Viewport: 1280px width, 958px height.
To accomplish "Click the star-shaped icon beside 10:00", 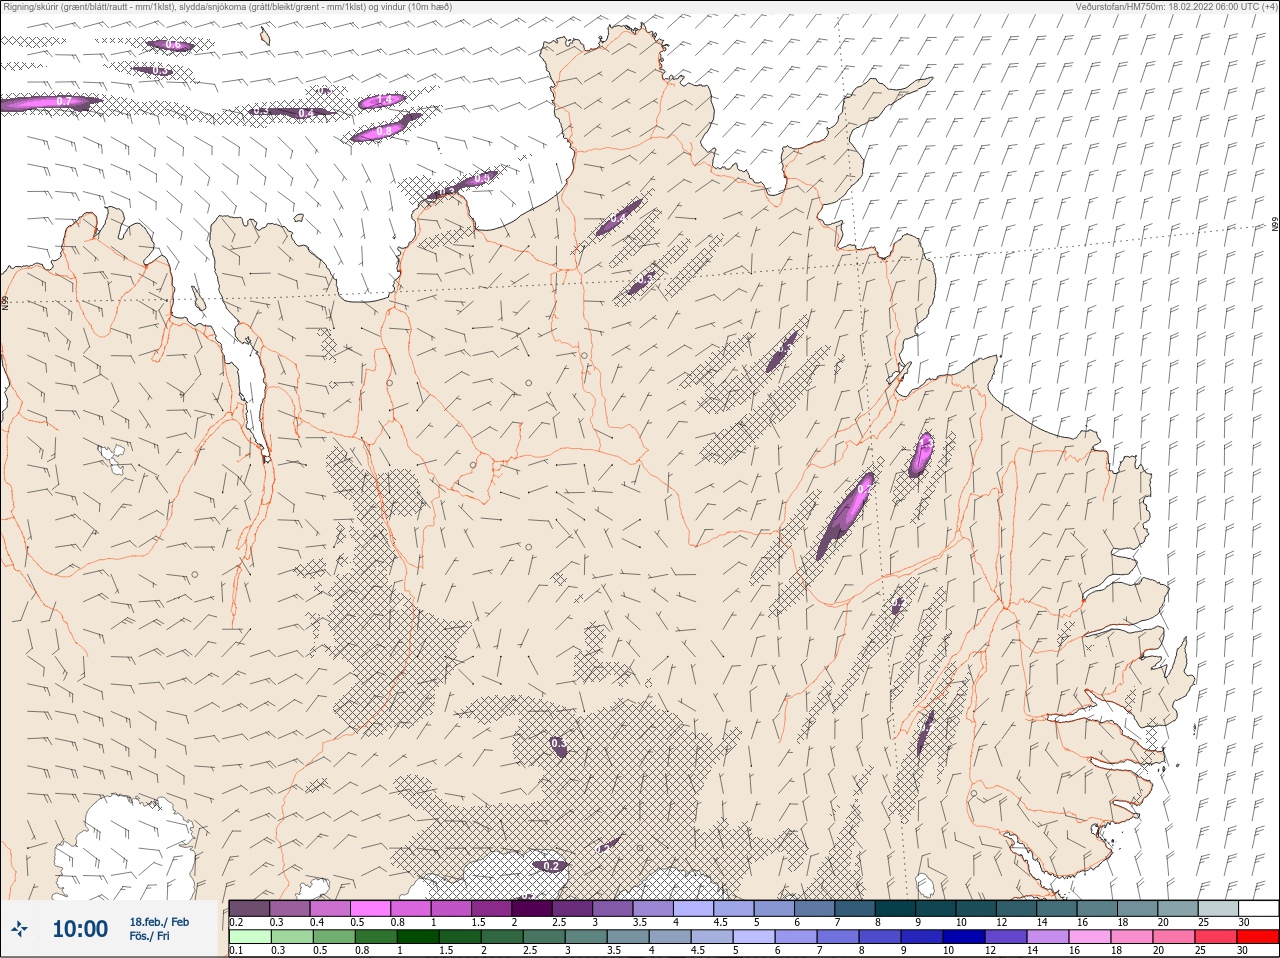I will (21, 929).
